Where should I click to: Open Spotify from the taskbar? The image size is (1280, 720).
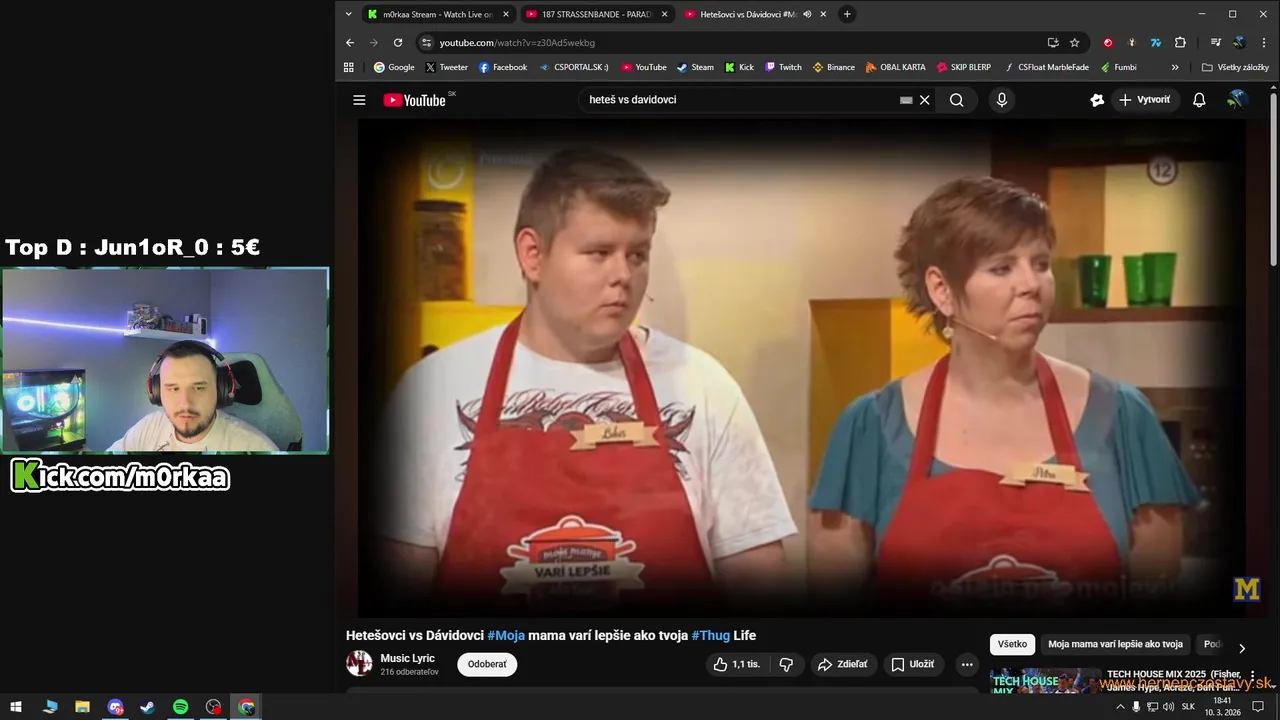[x=180, y=707]
